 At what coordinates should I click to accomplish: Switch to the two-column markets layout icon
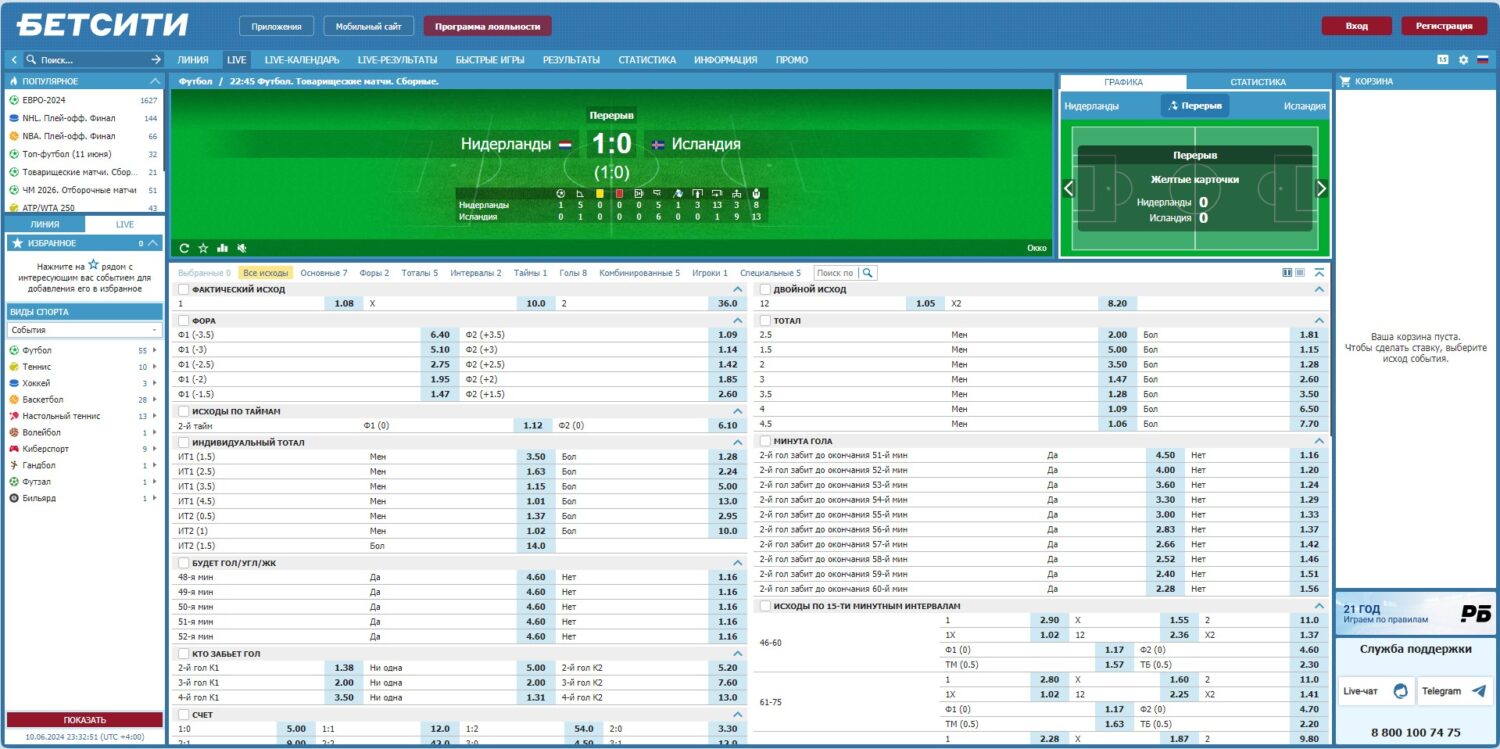[1287, 272]
